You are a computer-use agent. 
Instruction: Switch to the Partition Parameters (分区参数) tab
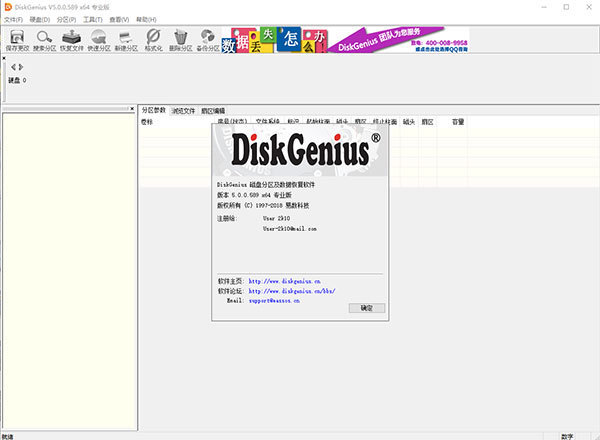pyautogui.click(x=153, y=110)
